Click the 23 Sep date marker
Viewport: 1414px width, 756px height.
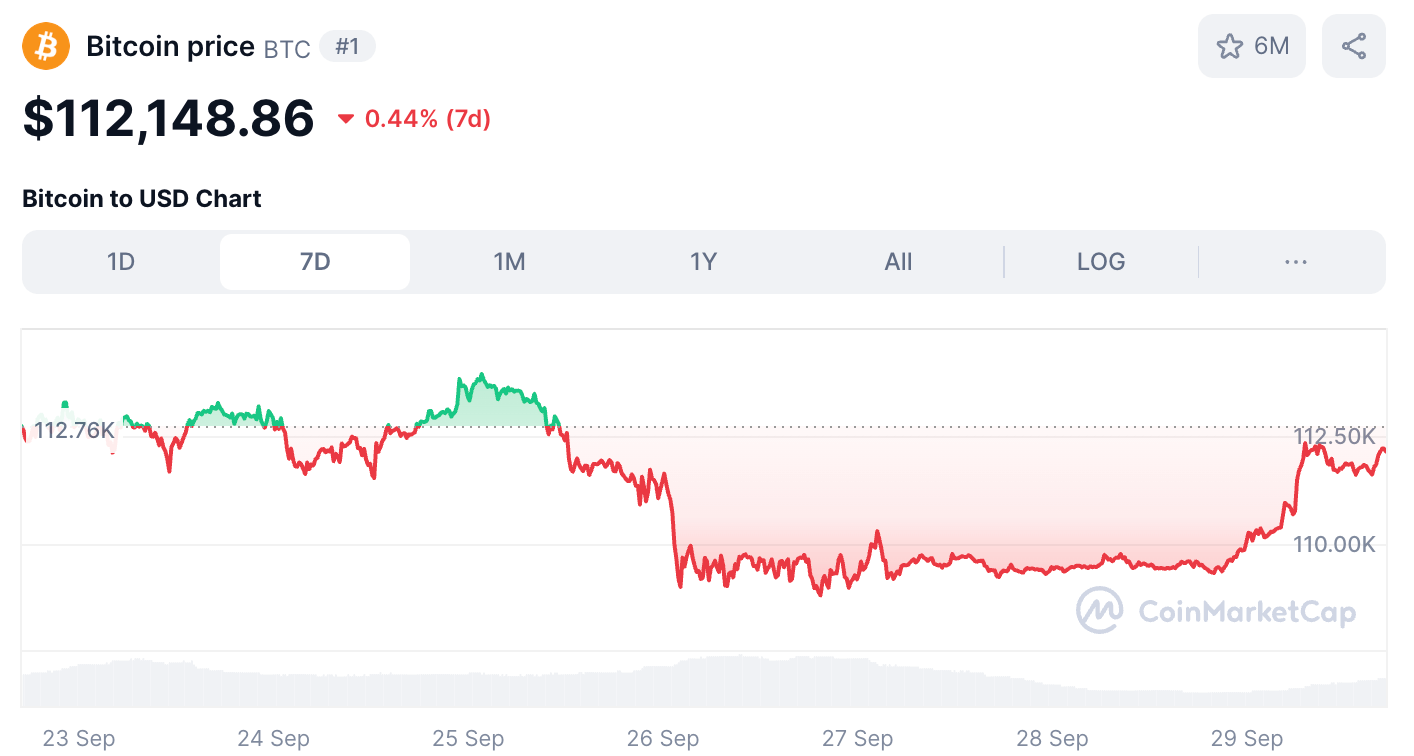pyautogui.click(x=79, y=739)
